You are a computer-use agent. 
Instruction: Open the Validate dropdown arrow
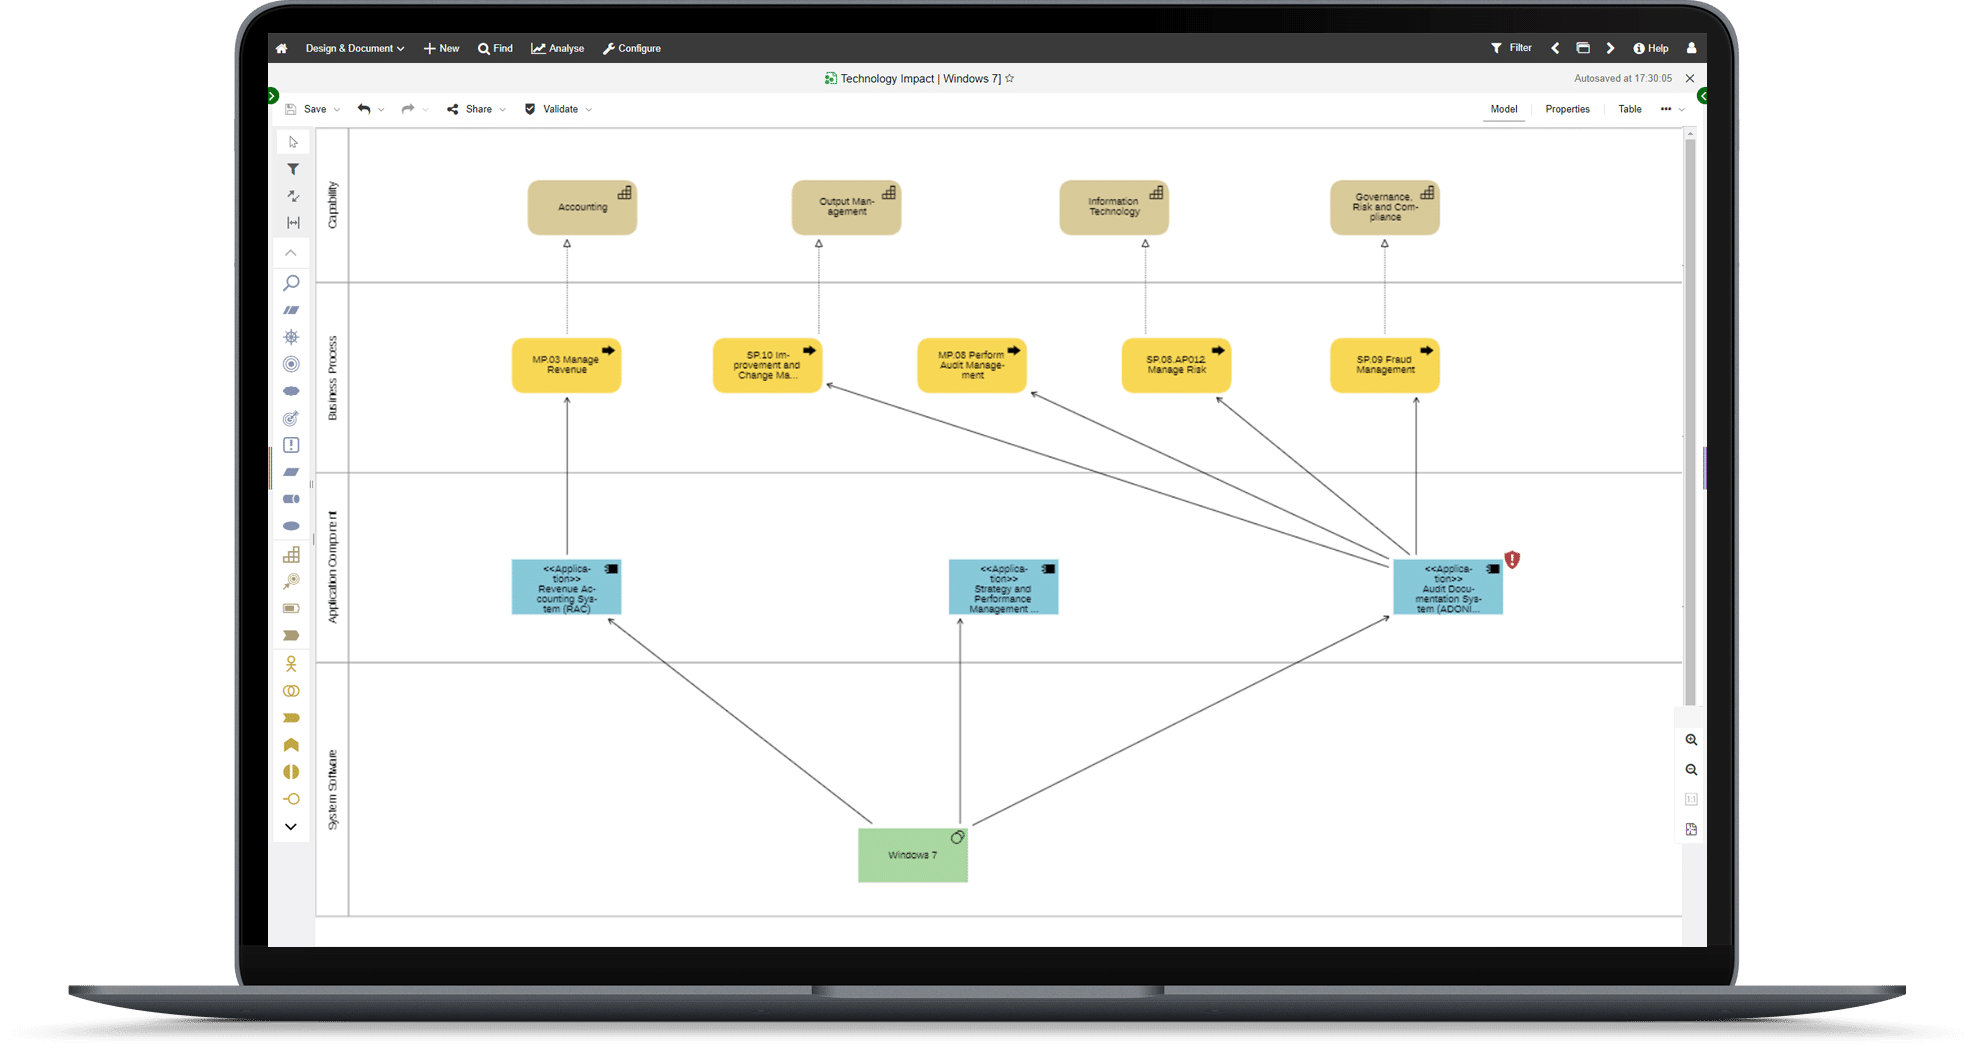[590, 109]
